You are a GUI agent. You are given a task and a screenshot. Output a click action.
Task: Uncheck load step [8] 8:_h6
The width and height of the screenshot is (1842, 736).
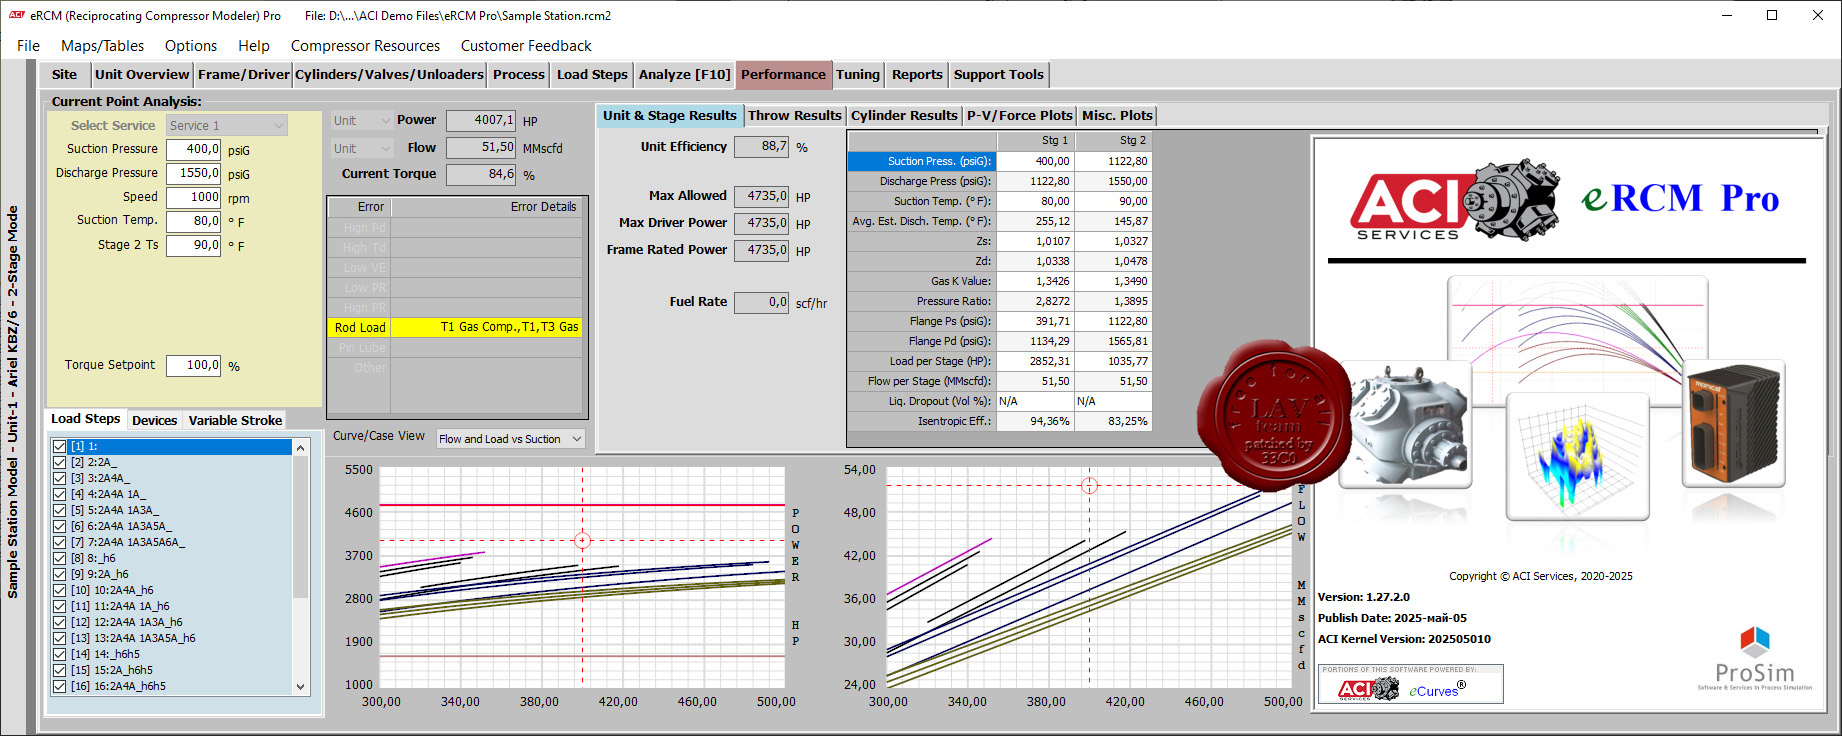coord(60,558)
